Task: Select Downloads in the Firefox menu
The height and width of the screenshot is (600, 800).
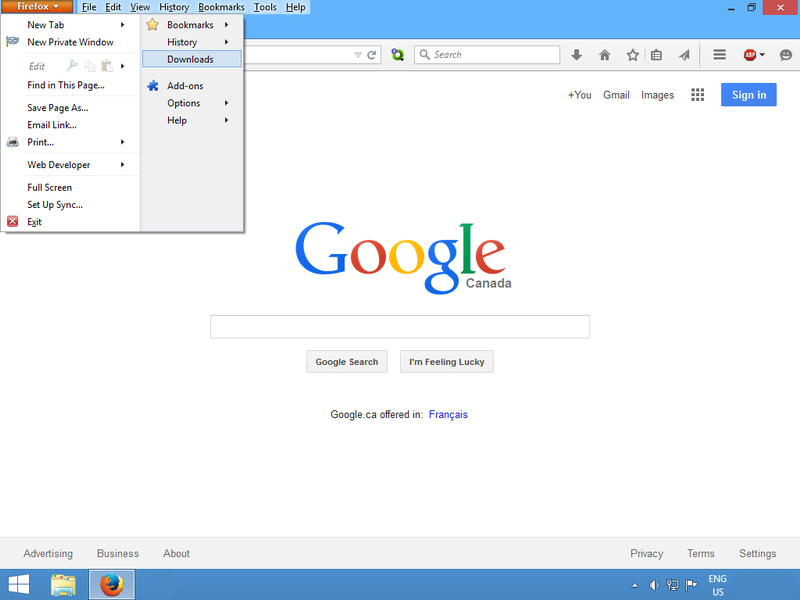Action: (x=191, y=59)
